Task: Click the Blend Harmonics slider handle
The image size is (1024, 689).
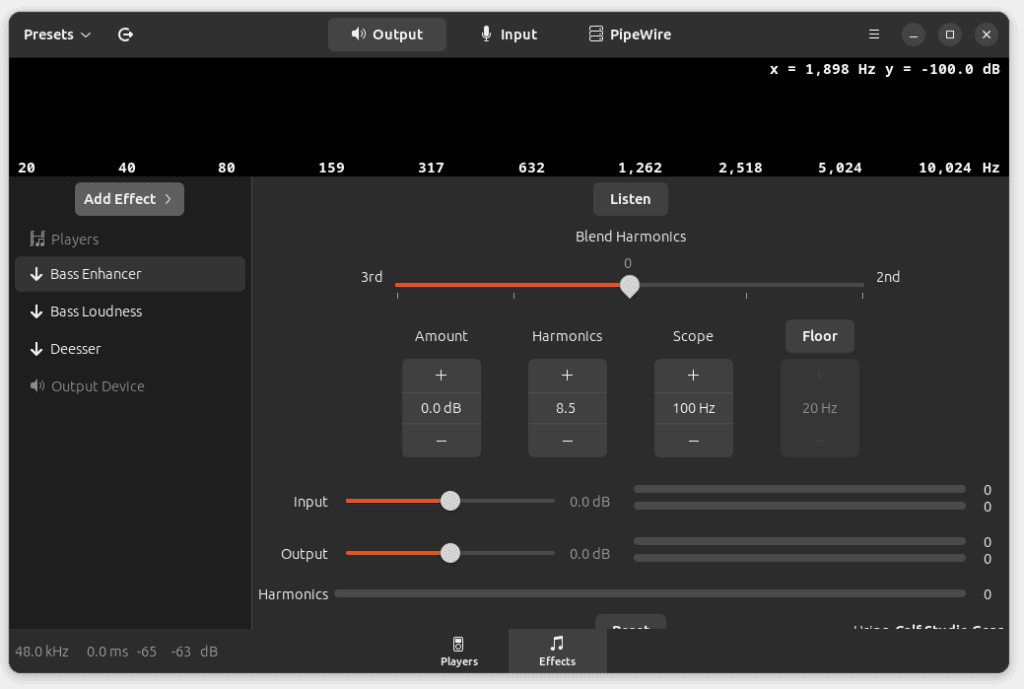Action: tap(630, 286)
